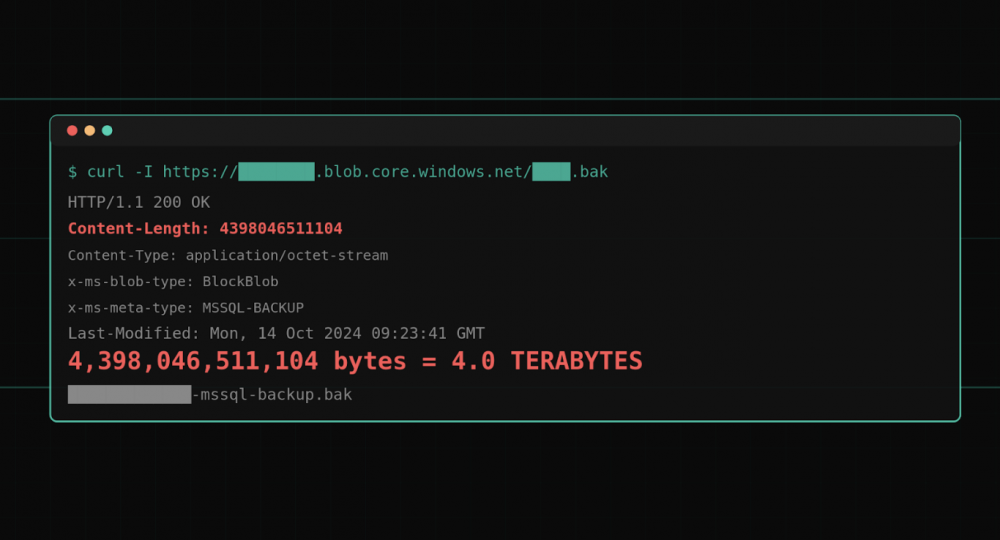Click the Content-Type application/octet-stream line
This screenshot has height=540, width=1000.
pyautogui.click(x=228, y=256)
